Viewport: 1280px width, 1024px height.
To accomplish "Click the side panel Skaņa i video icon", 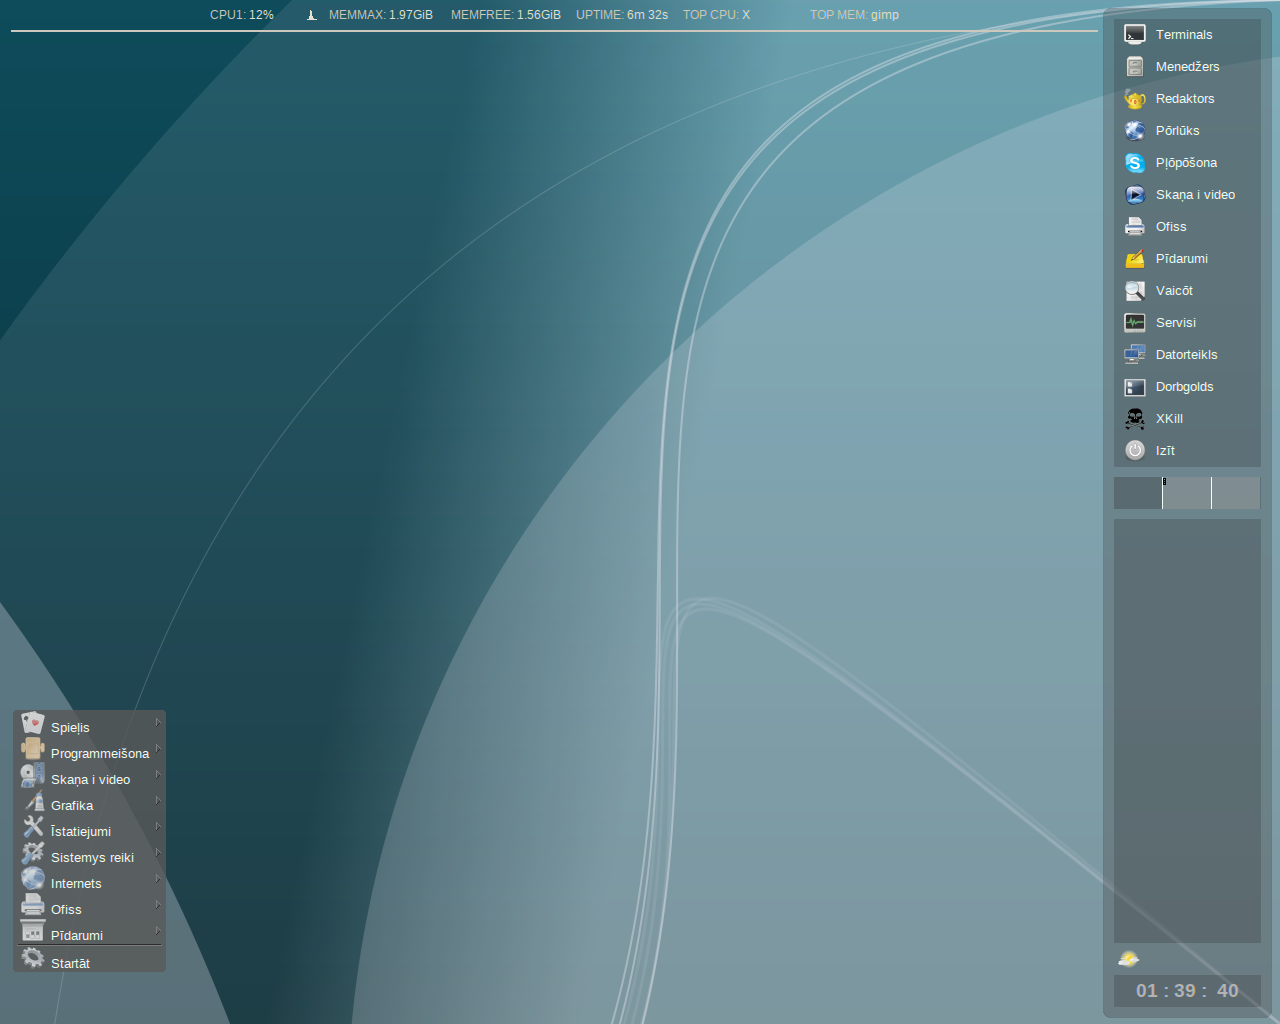I will [1135, 195].
